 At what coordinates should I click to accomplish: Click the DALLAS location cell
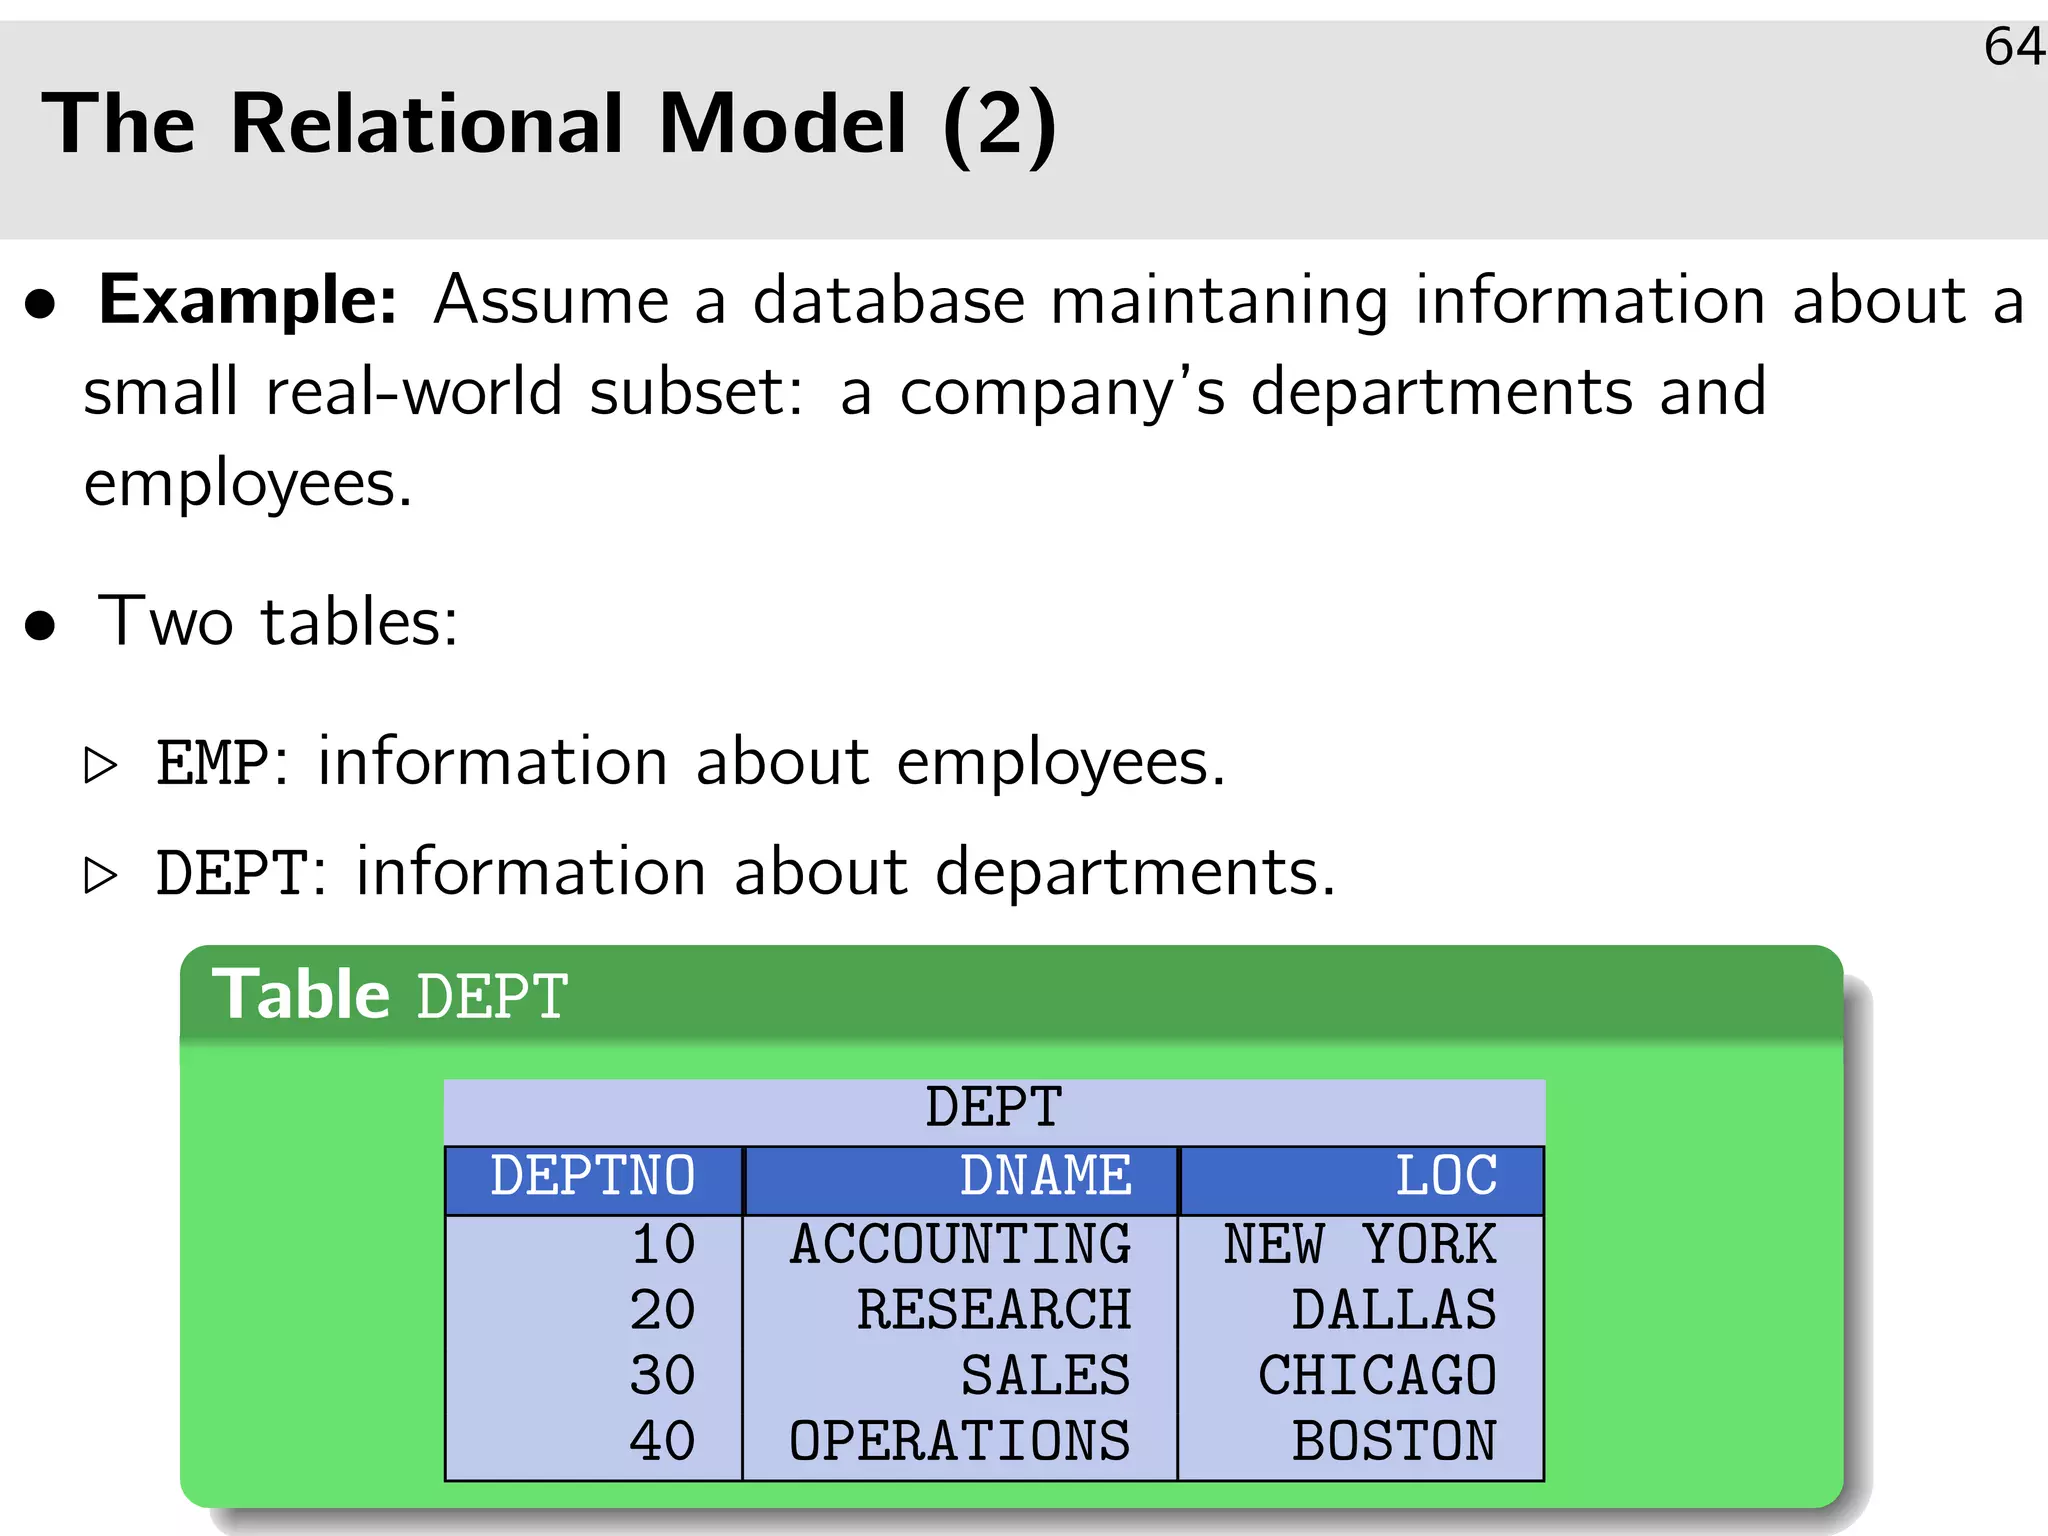point(1394,1310)
